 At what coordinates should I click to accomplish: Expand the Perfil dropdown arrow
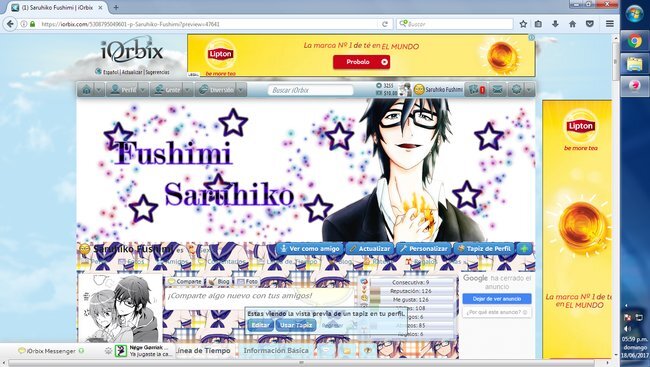point(143,90)
